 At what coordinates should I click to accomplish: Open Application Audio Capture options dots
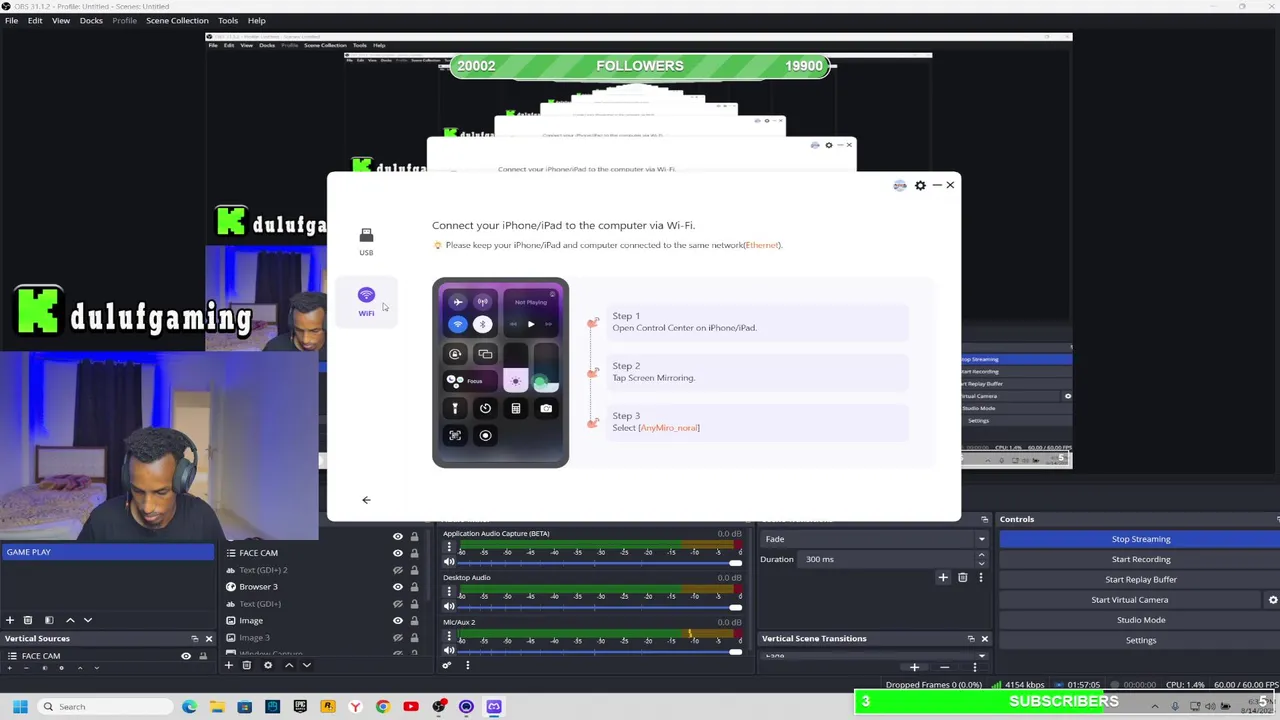(449, 549)
